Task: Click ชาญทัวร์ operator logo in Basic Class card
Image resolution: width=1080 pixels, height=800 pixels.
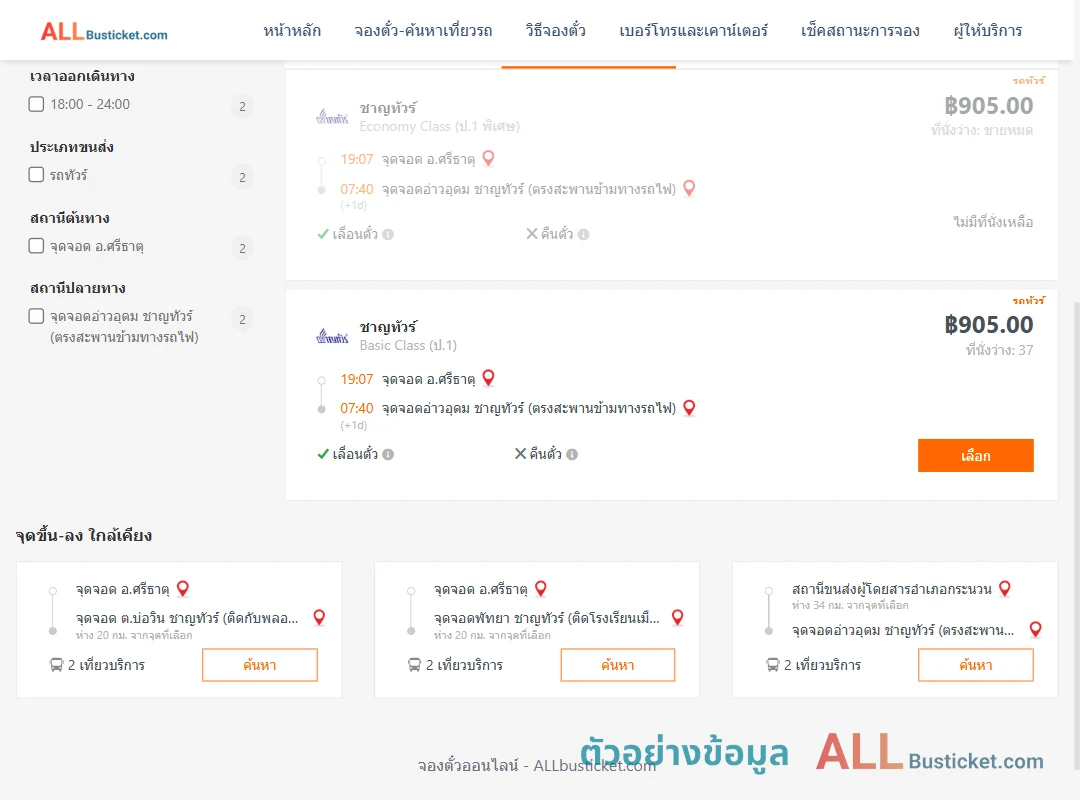Action: click(x=333, y=337)
